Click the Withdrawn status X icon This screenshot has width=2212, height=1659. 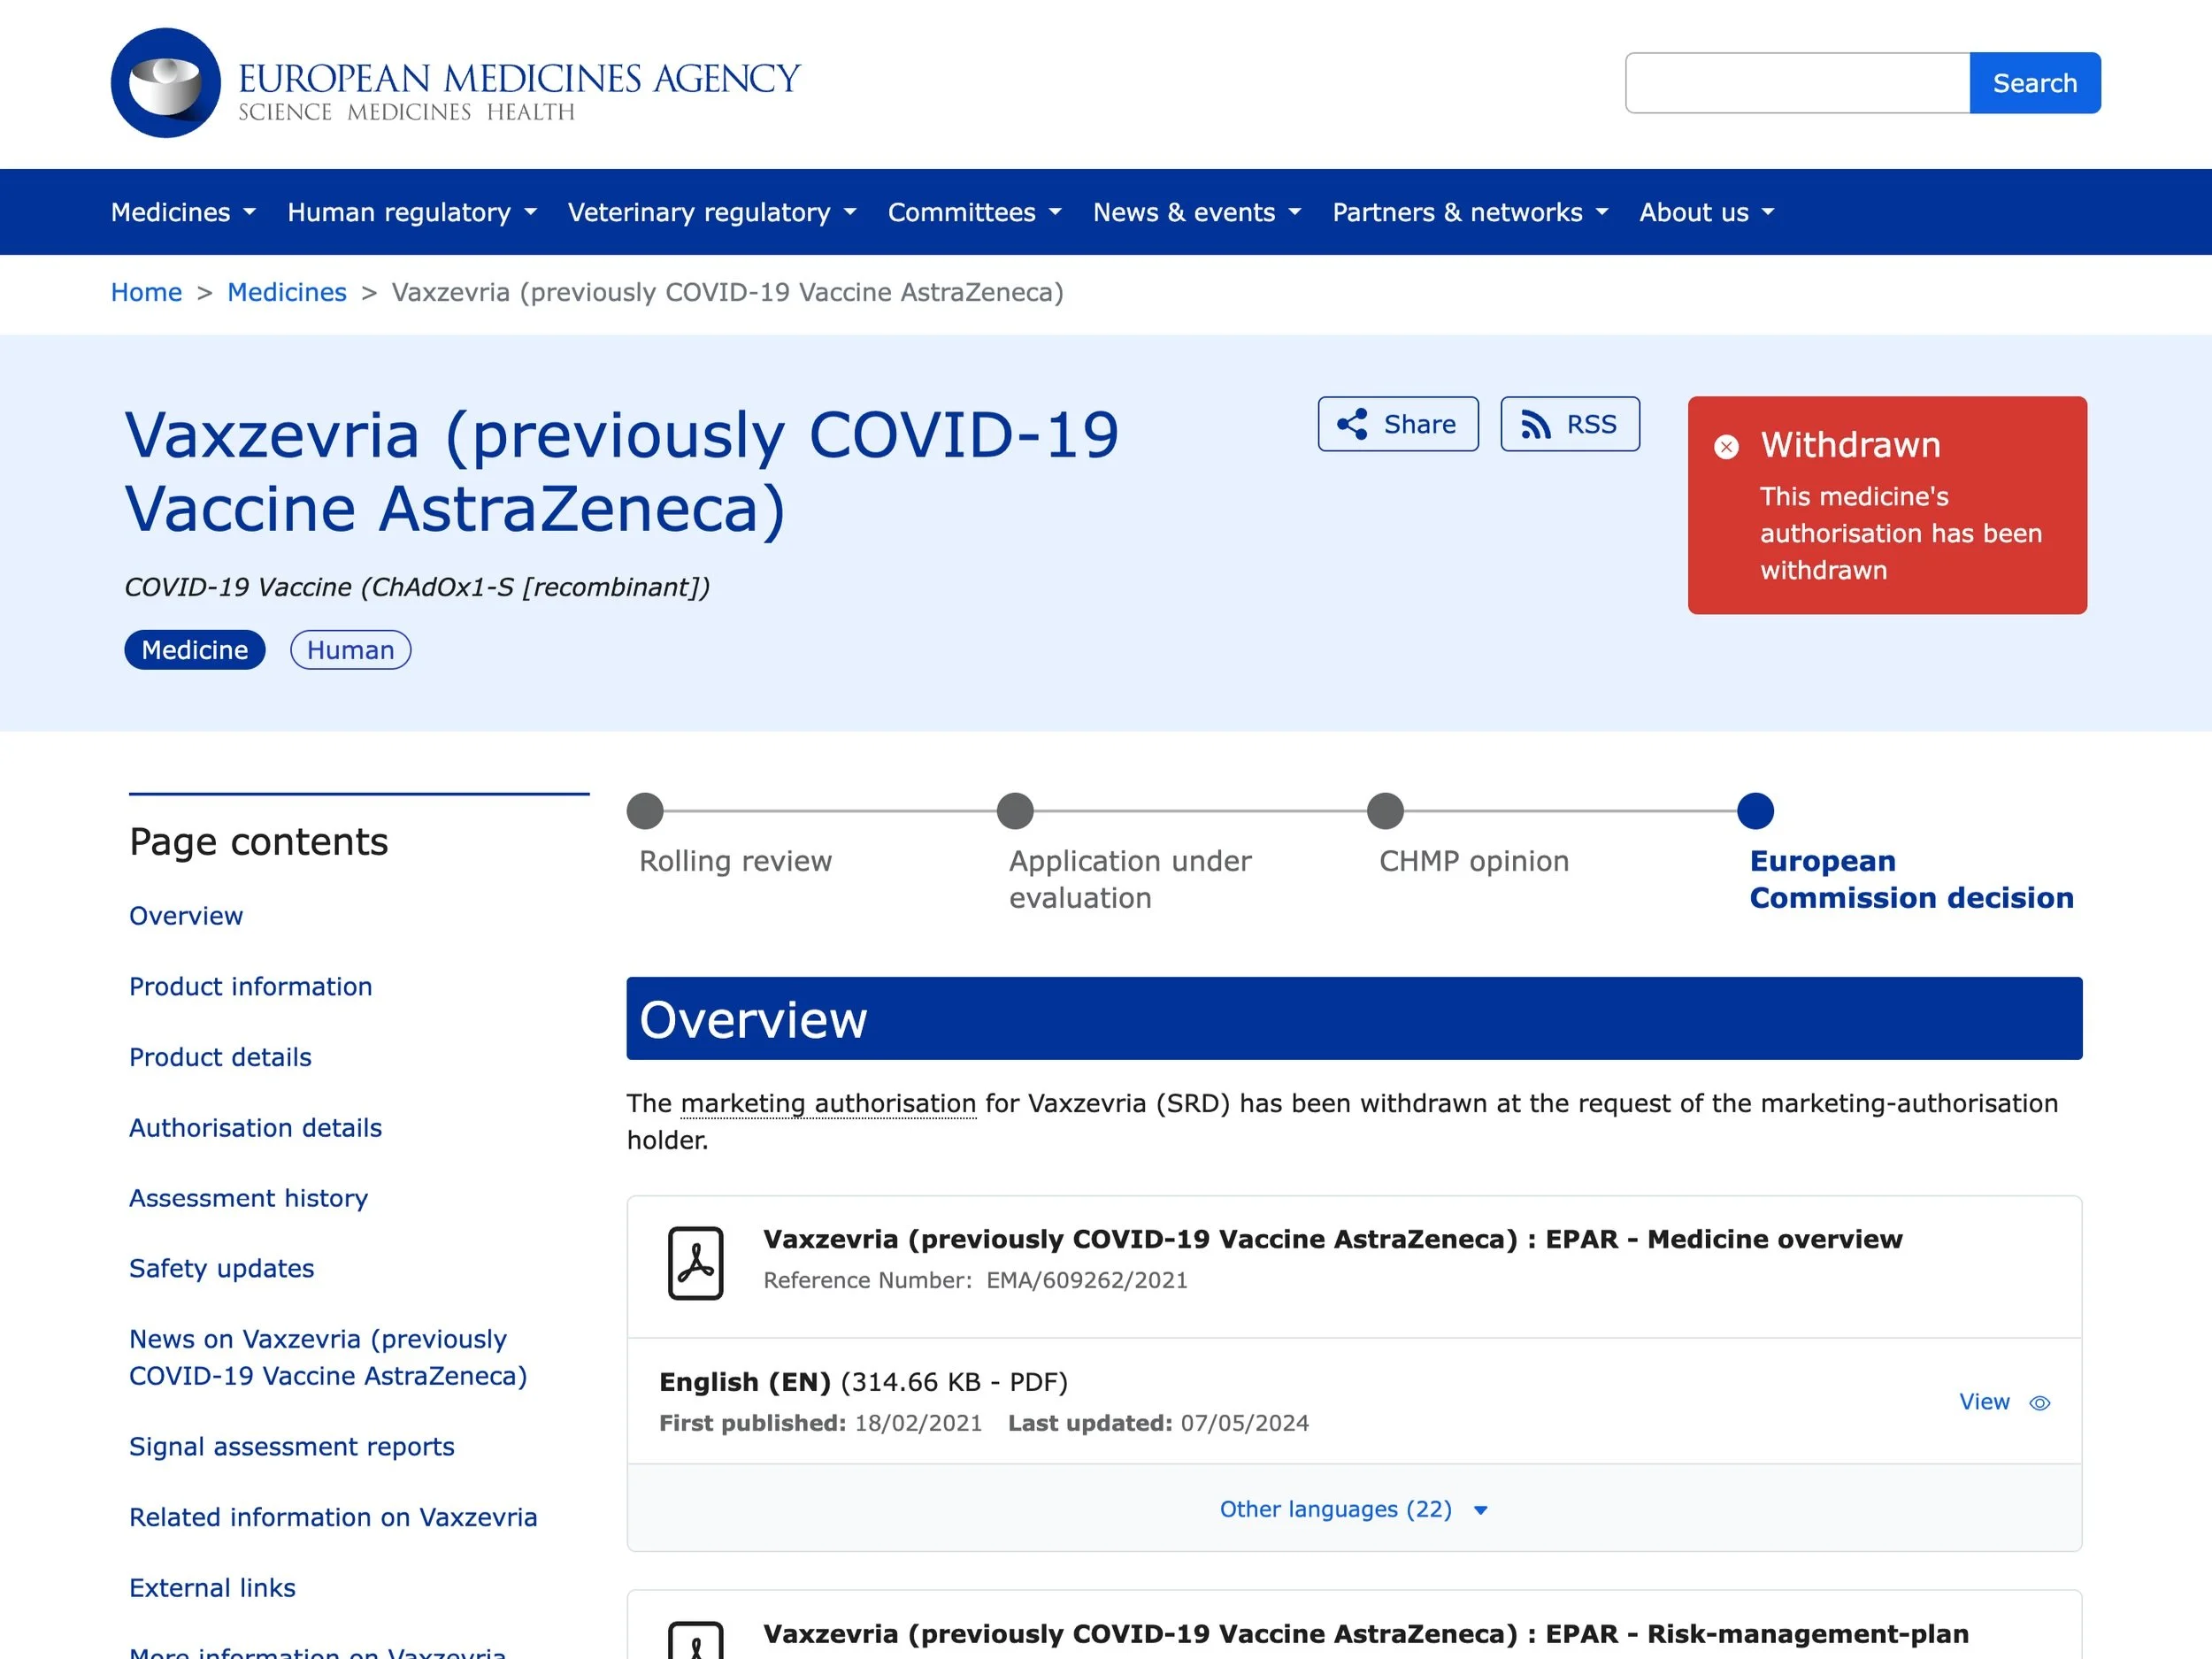coord(1726,447)
